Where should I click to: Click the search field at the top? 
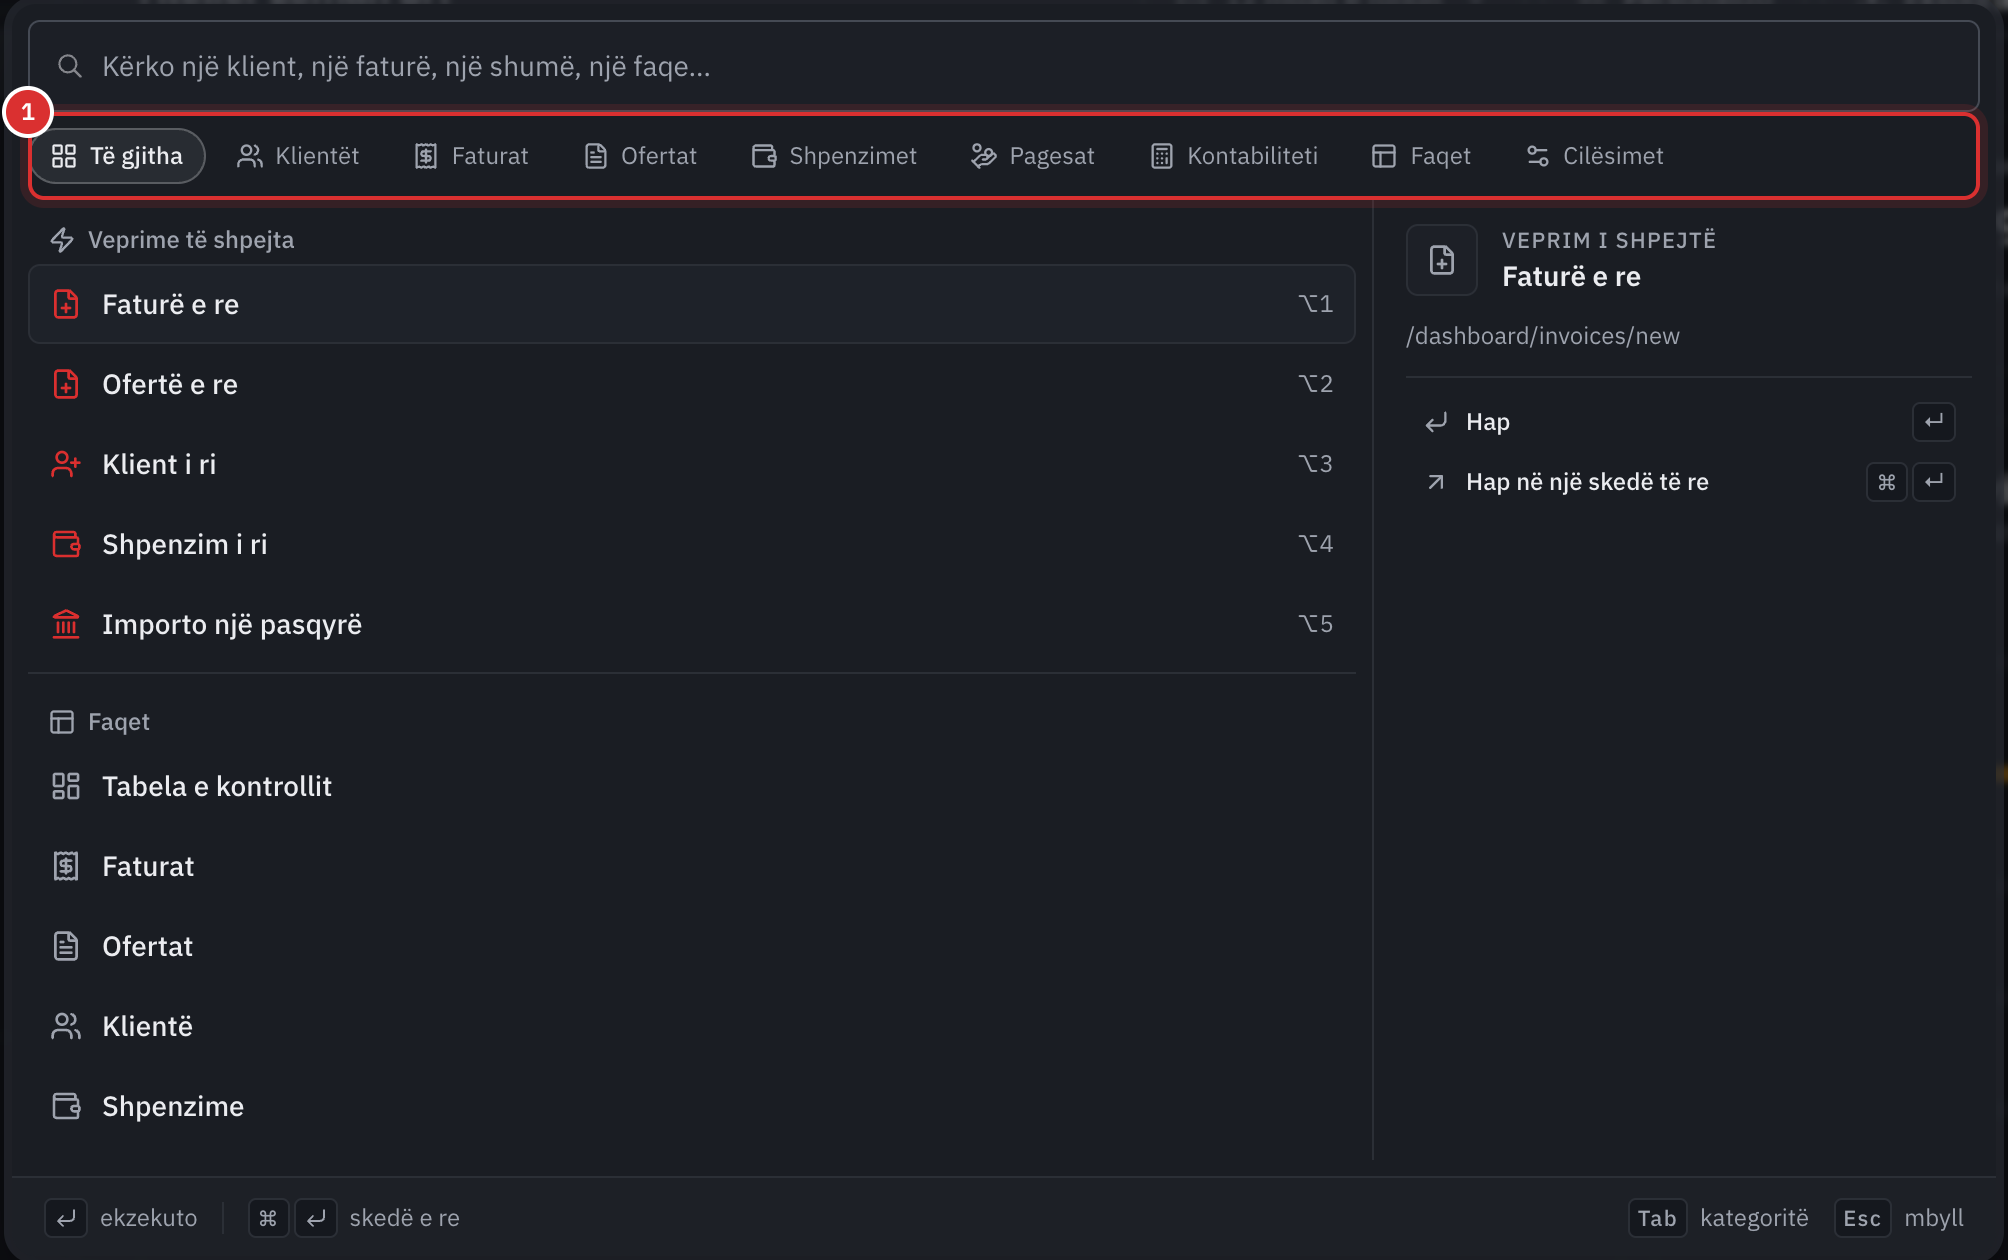tap(1003, 66)
